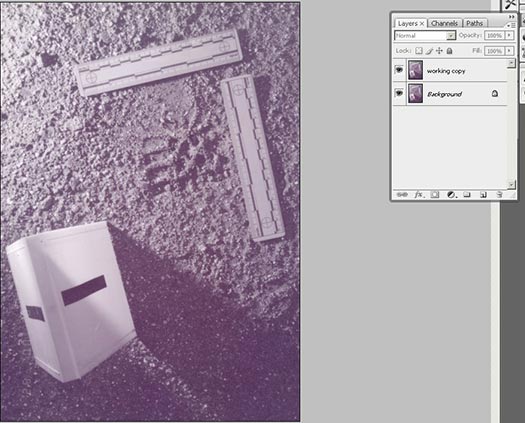Toggle Lock all padlock icon
Viewport: 525px width, 423px height.
450,51
